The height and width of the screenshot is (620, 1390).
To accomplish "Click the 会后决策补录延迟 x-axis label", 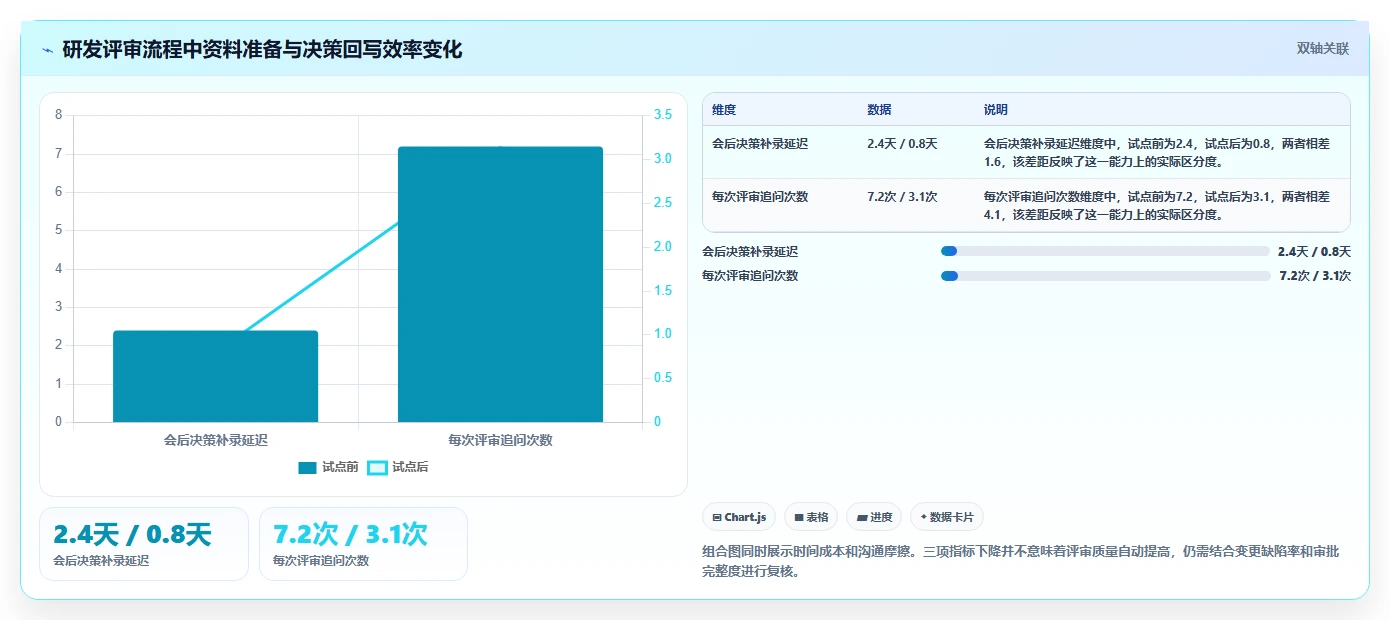I will 216,439.
